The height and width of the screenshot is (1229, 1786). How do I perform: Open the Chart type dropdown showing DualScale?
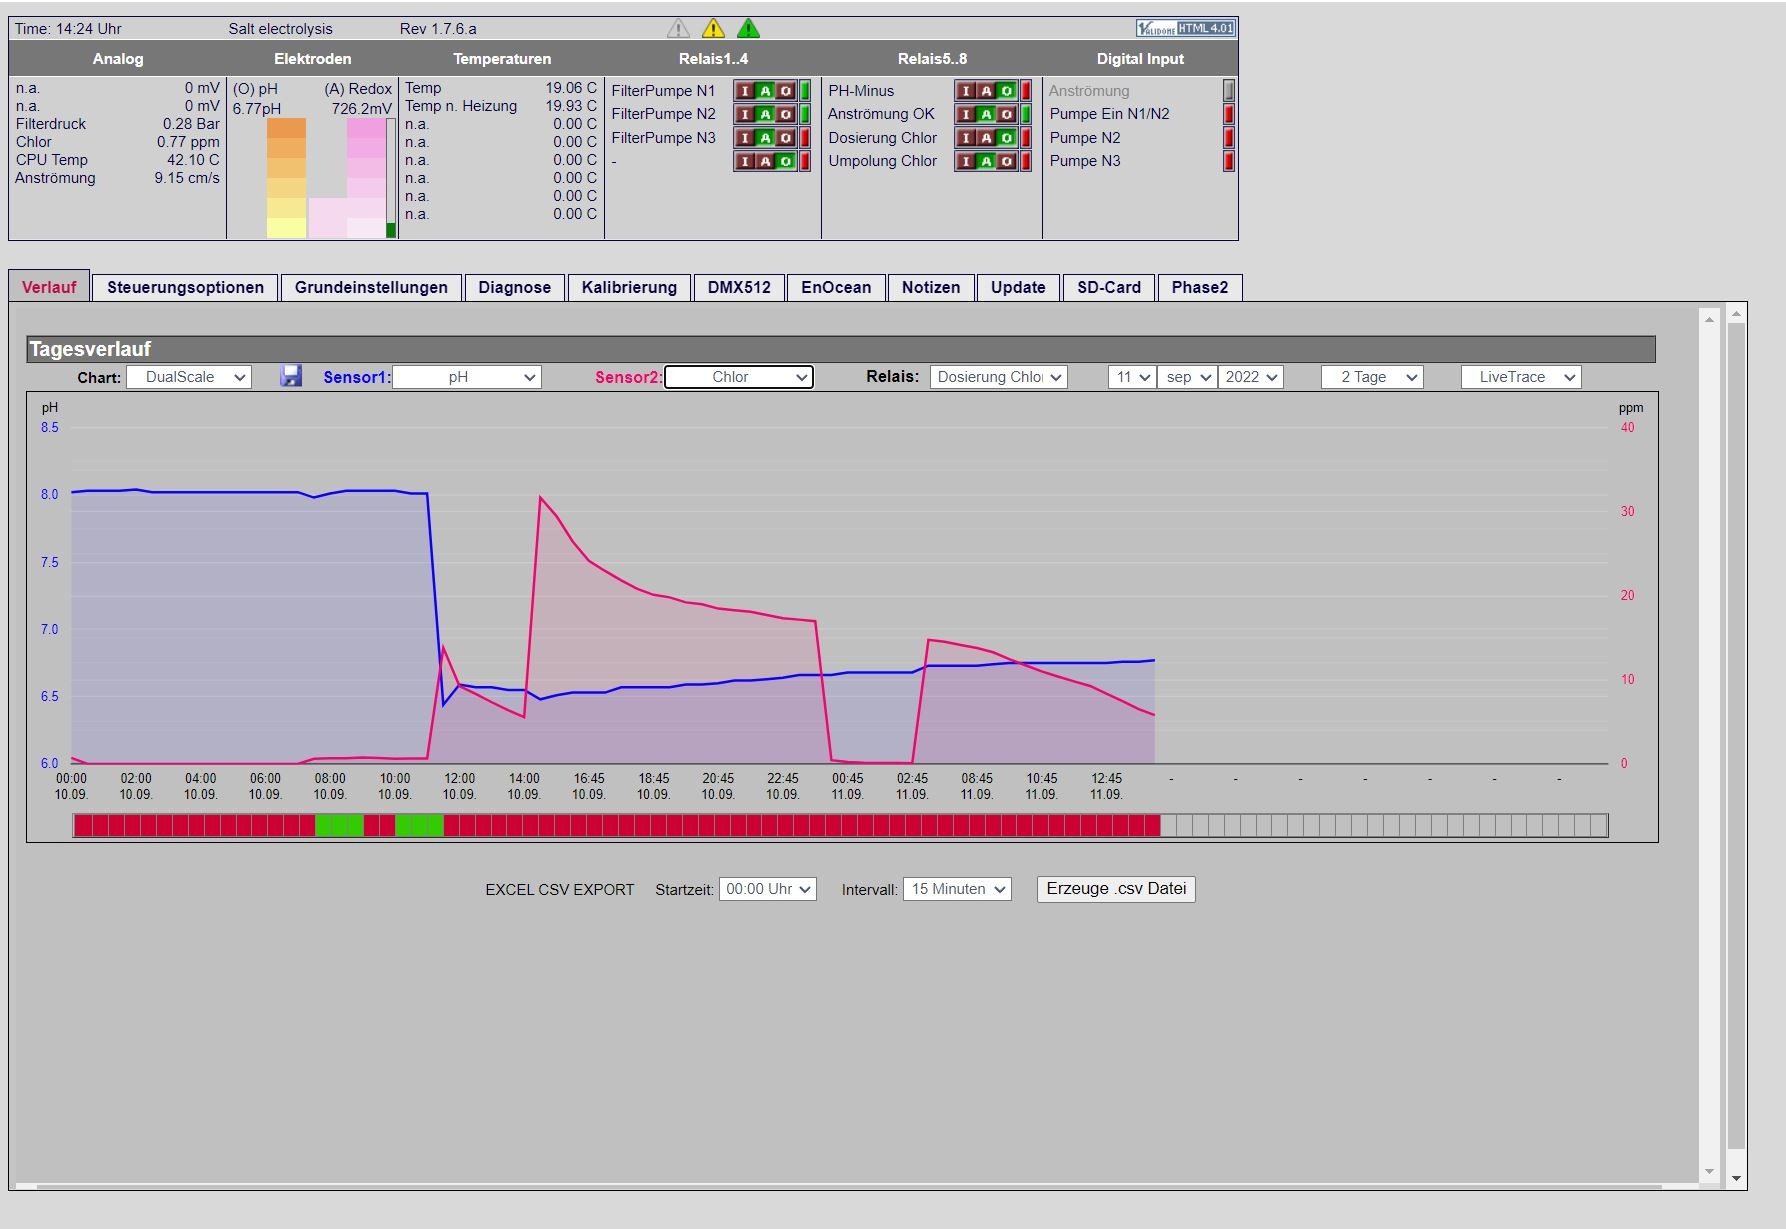coord(189,377)
